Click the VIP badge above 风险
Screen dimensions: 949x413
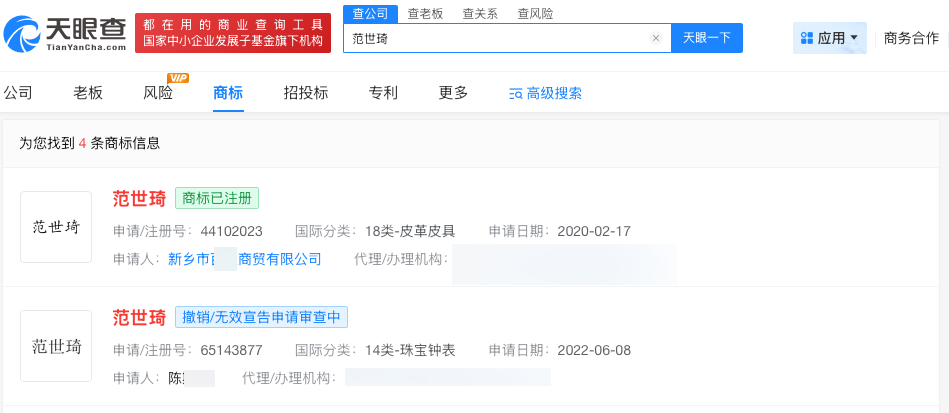[x=178, y=78]
